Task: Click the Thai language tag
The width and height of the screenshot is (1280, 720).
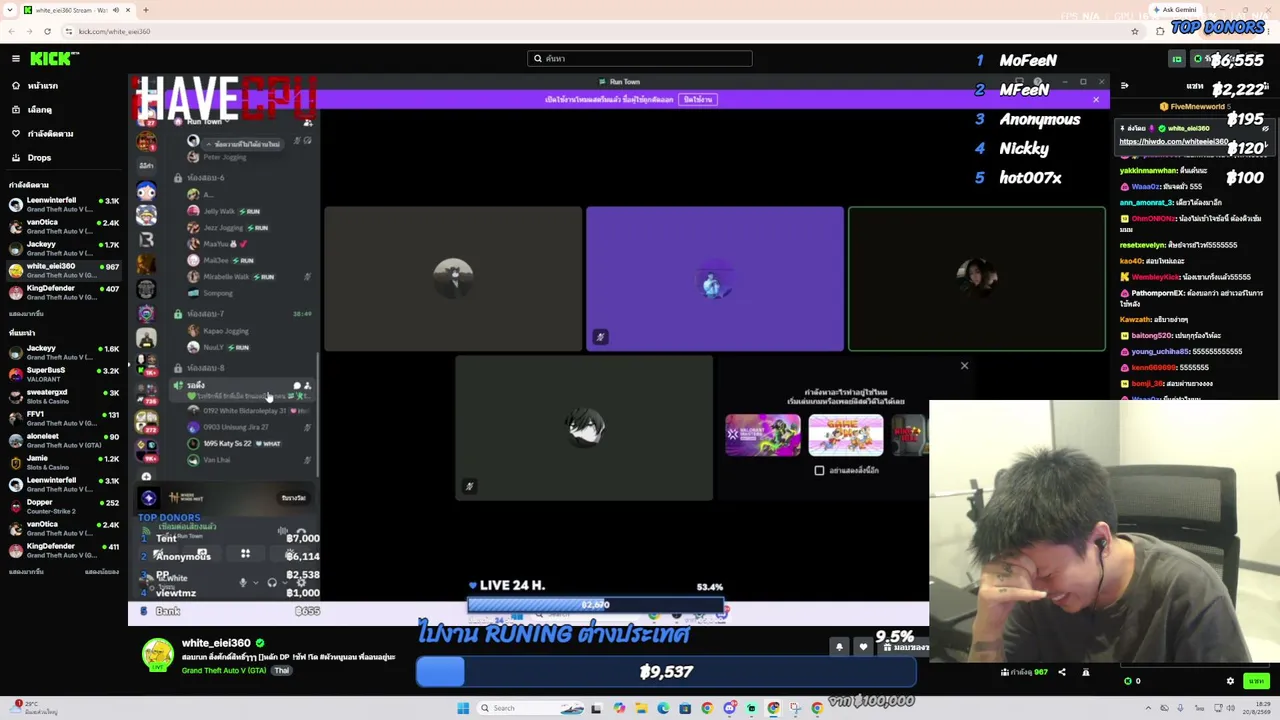Action: (x=281, y=670)
